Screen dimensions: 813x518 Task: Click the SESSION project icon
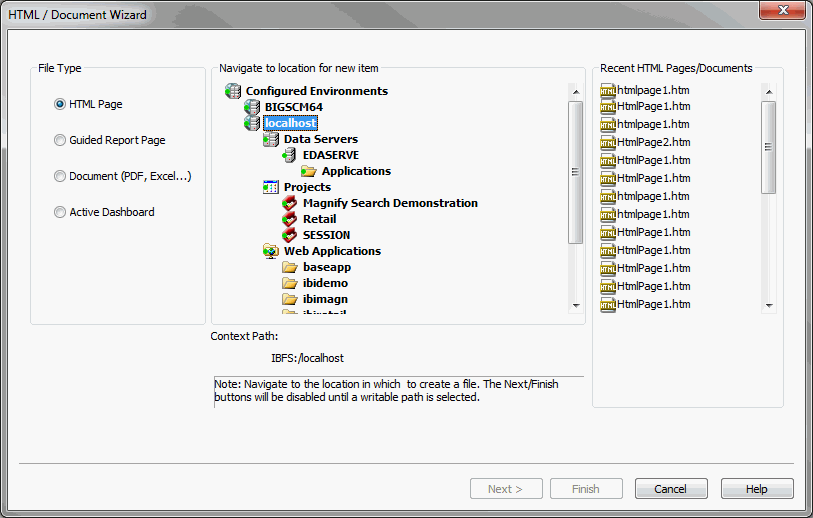[x=289, y=235]
